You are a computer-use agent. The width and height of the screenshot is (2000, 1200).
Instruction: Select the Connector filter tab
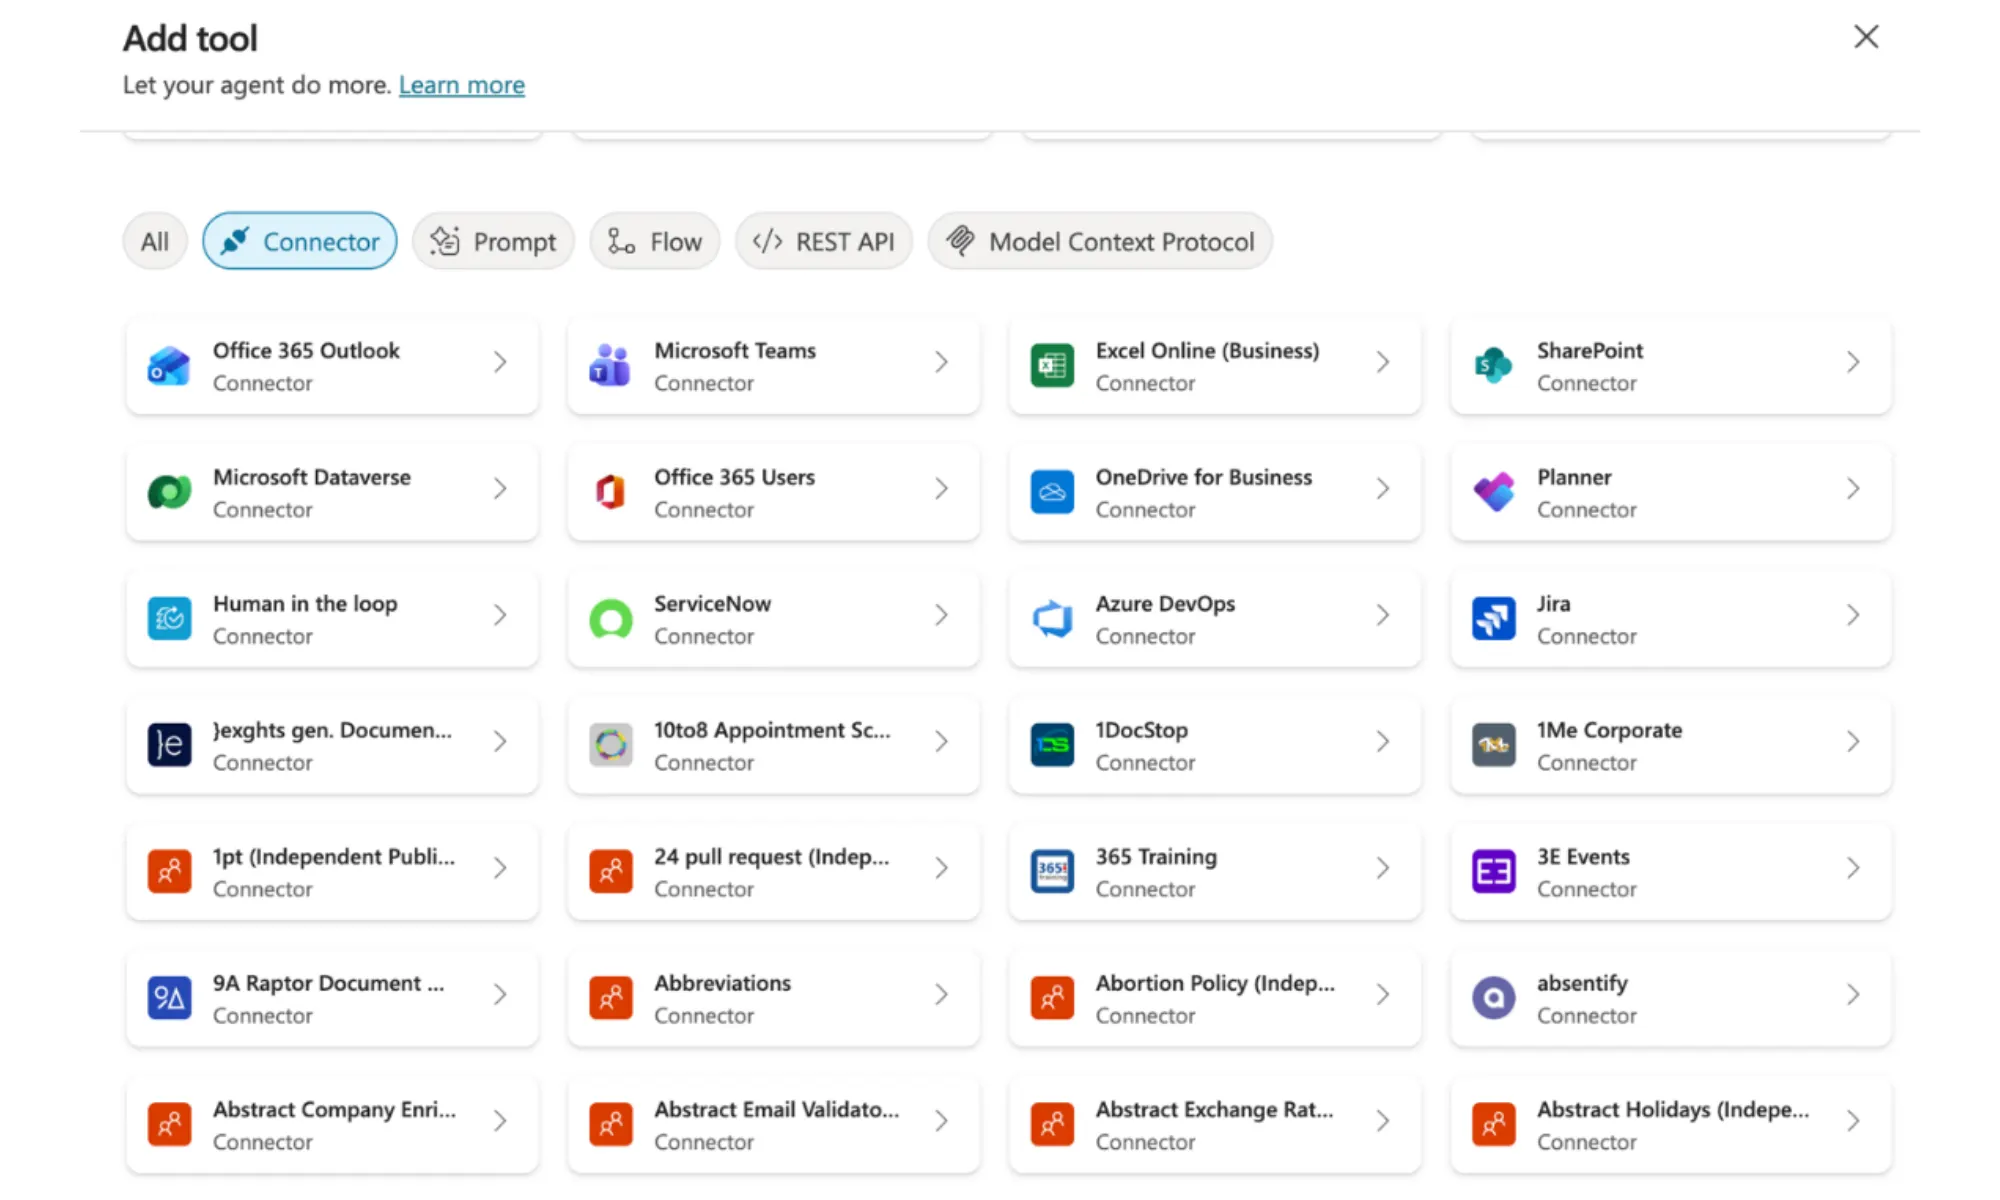(x=300, y=241)
